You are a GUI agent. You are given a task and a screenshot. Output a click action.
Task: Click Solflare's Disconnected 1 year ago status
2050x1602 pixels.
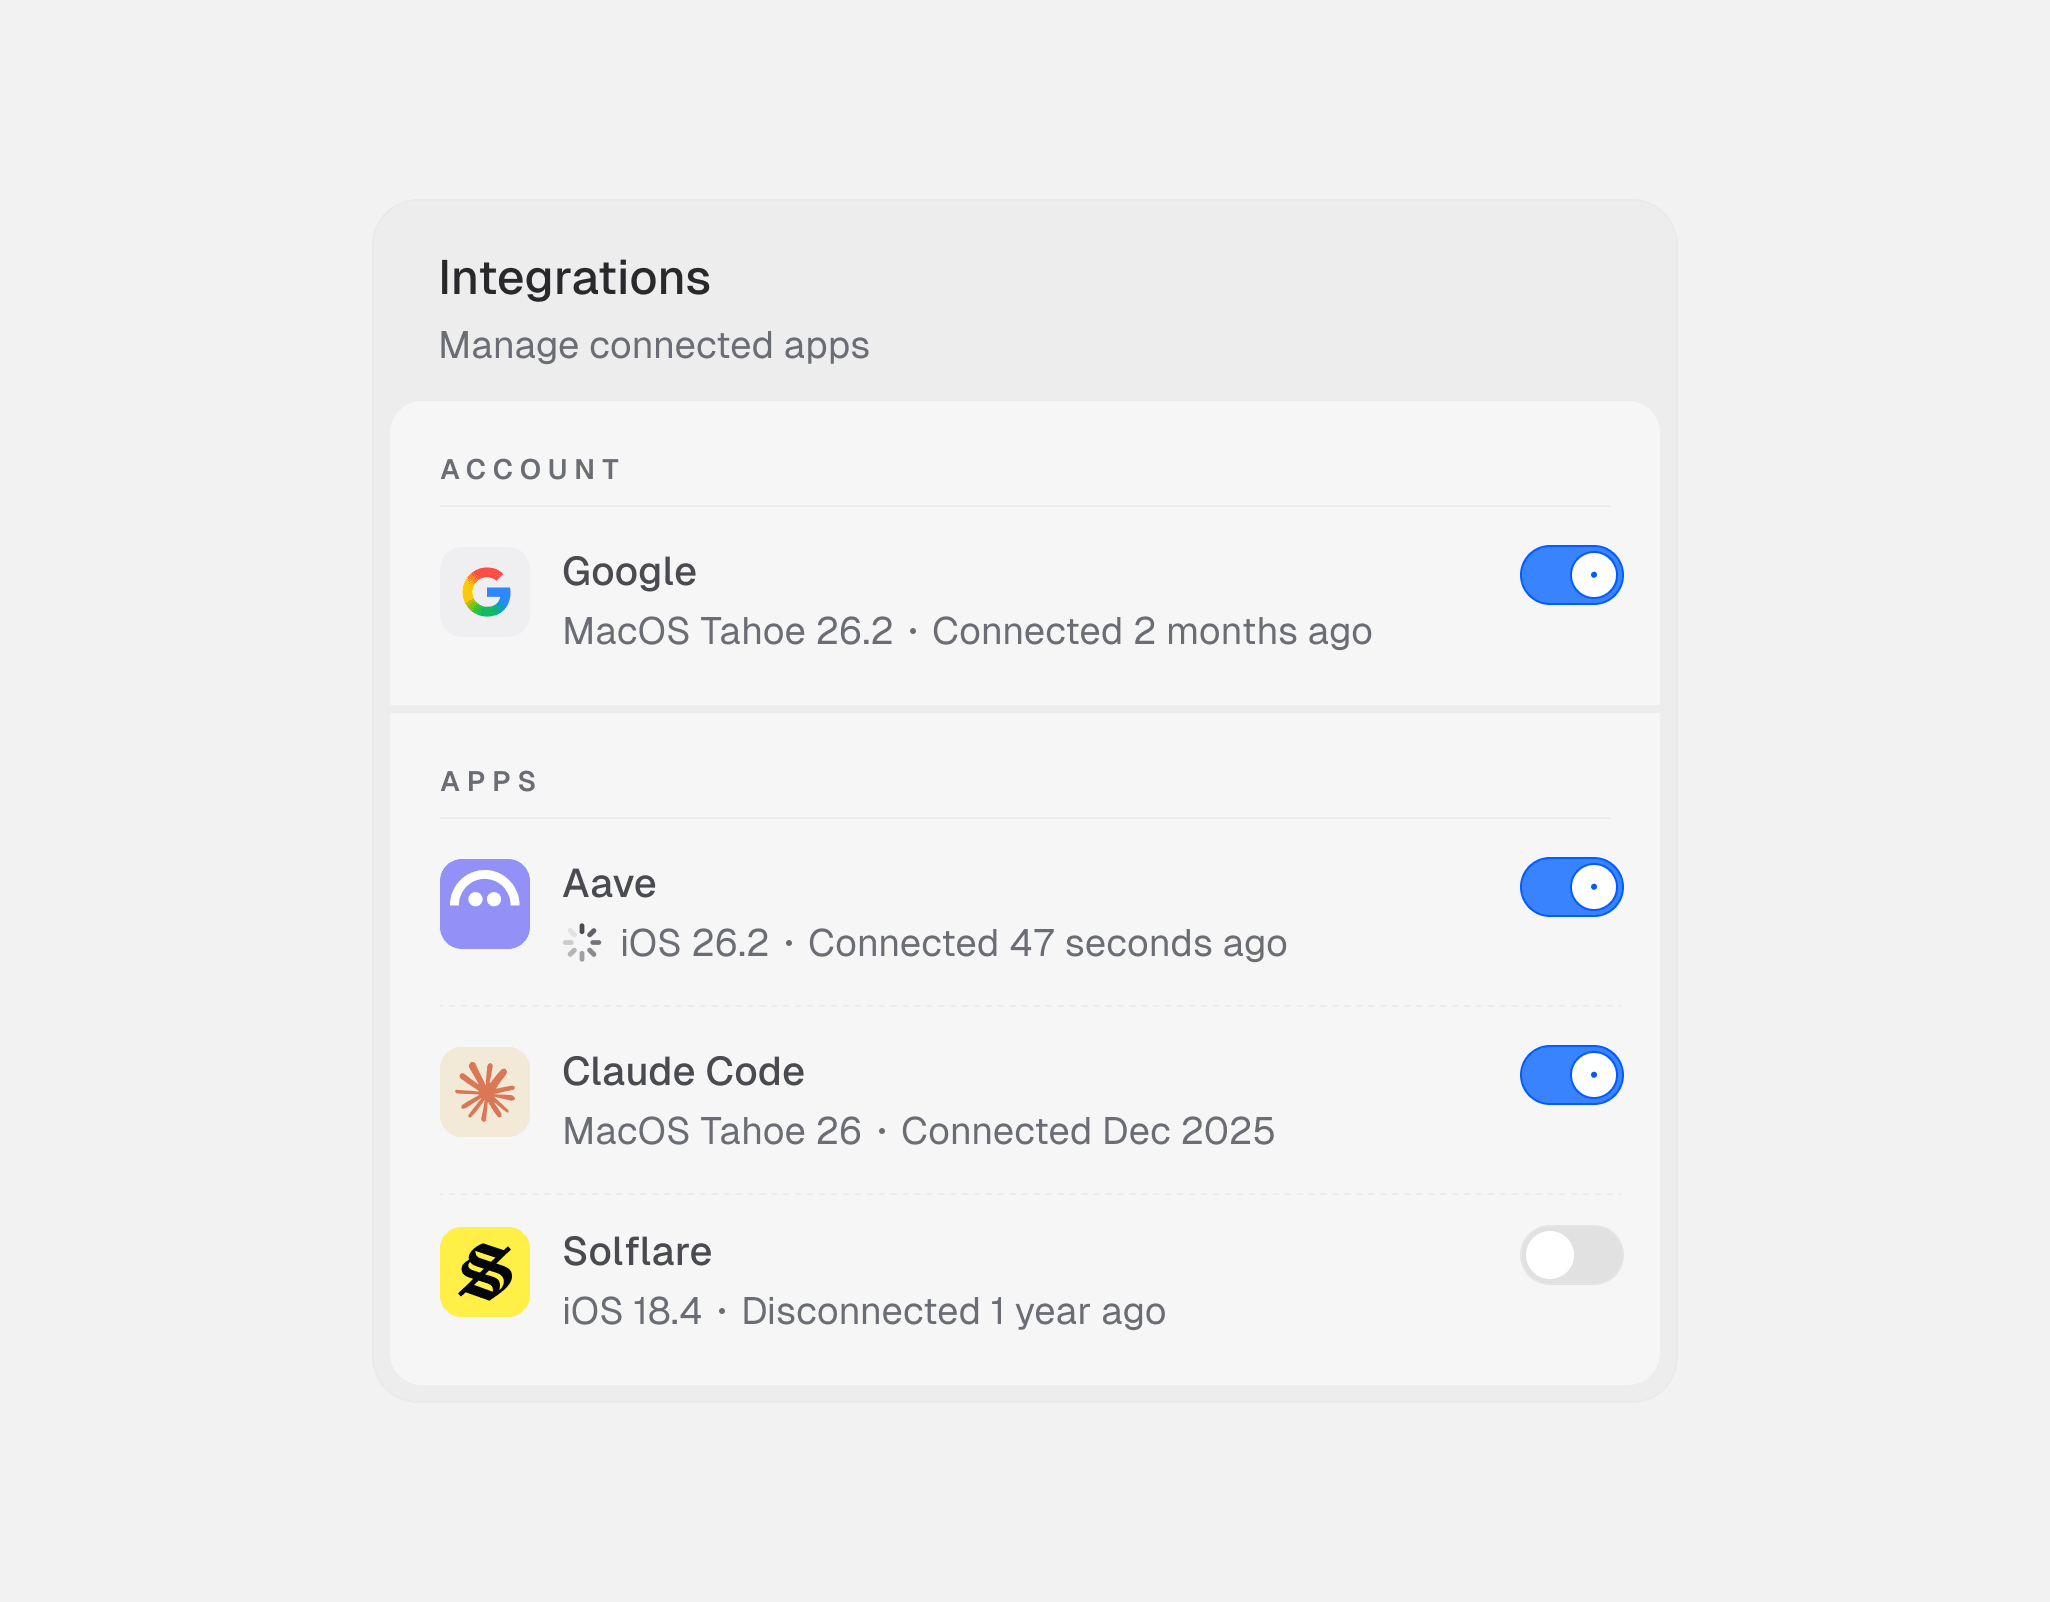click(x=953, y=1312)
